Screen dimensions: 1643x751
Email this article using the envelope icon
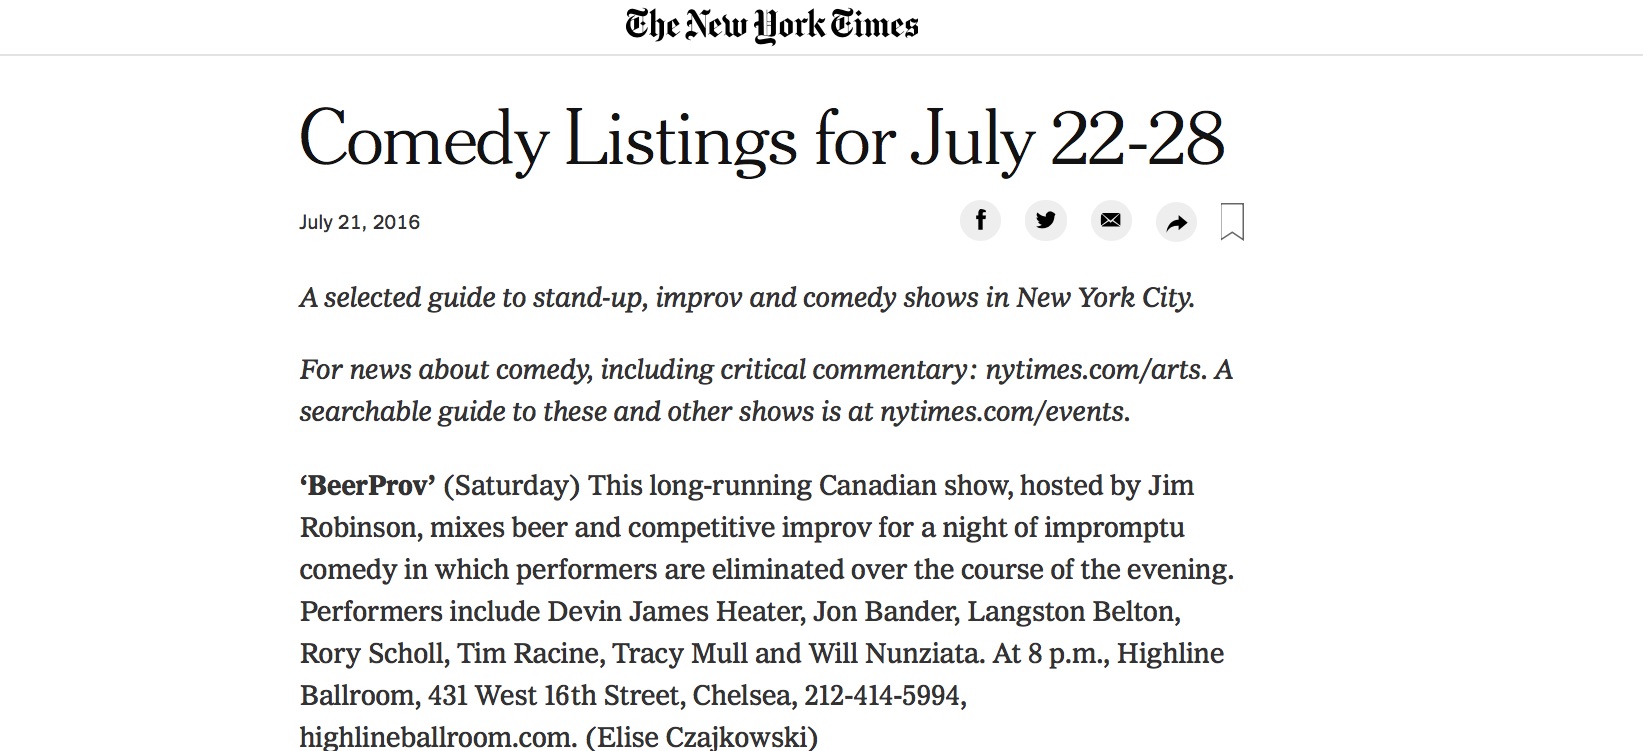1111,220
